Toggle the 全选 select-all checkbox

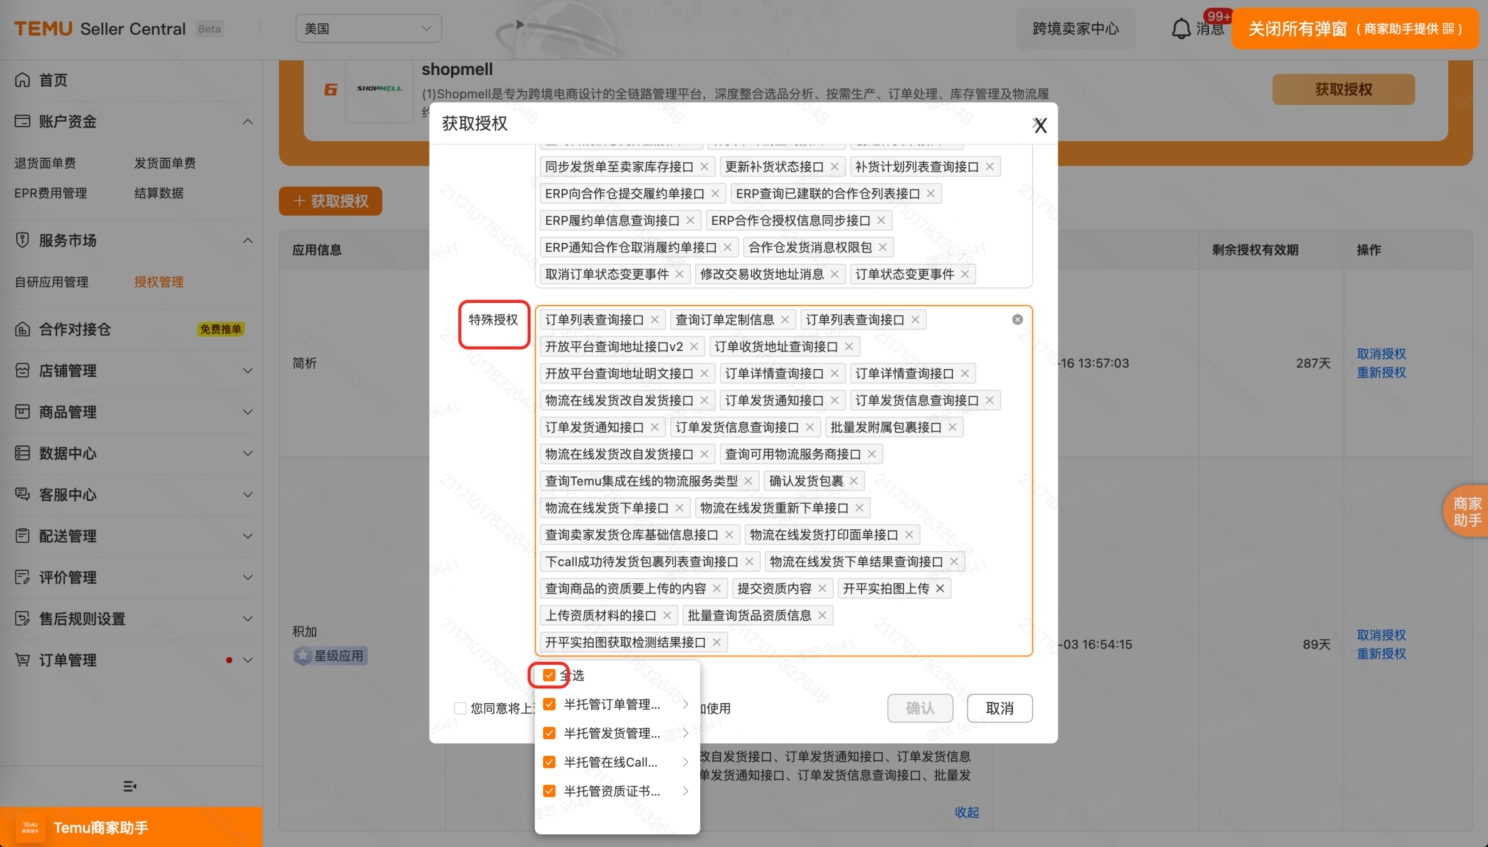point(549,675)
